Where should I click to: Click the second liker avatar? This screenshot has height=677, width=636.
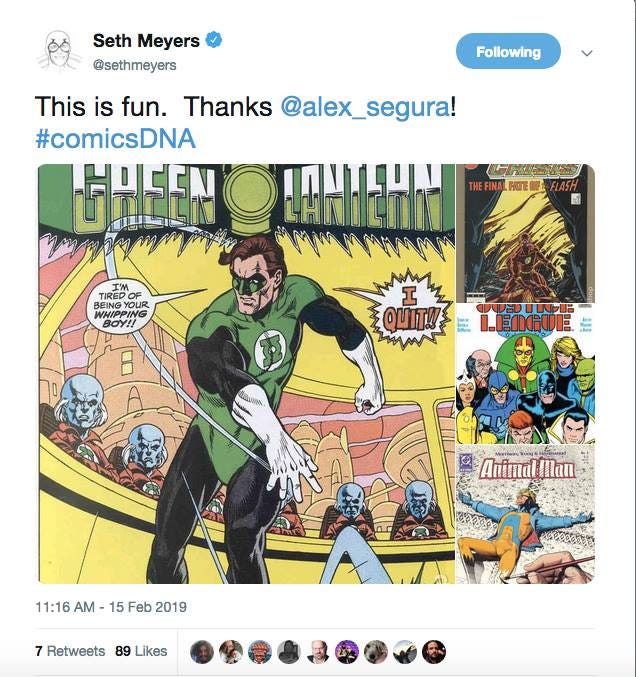[231, 652]
